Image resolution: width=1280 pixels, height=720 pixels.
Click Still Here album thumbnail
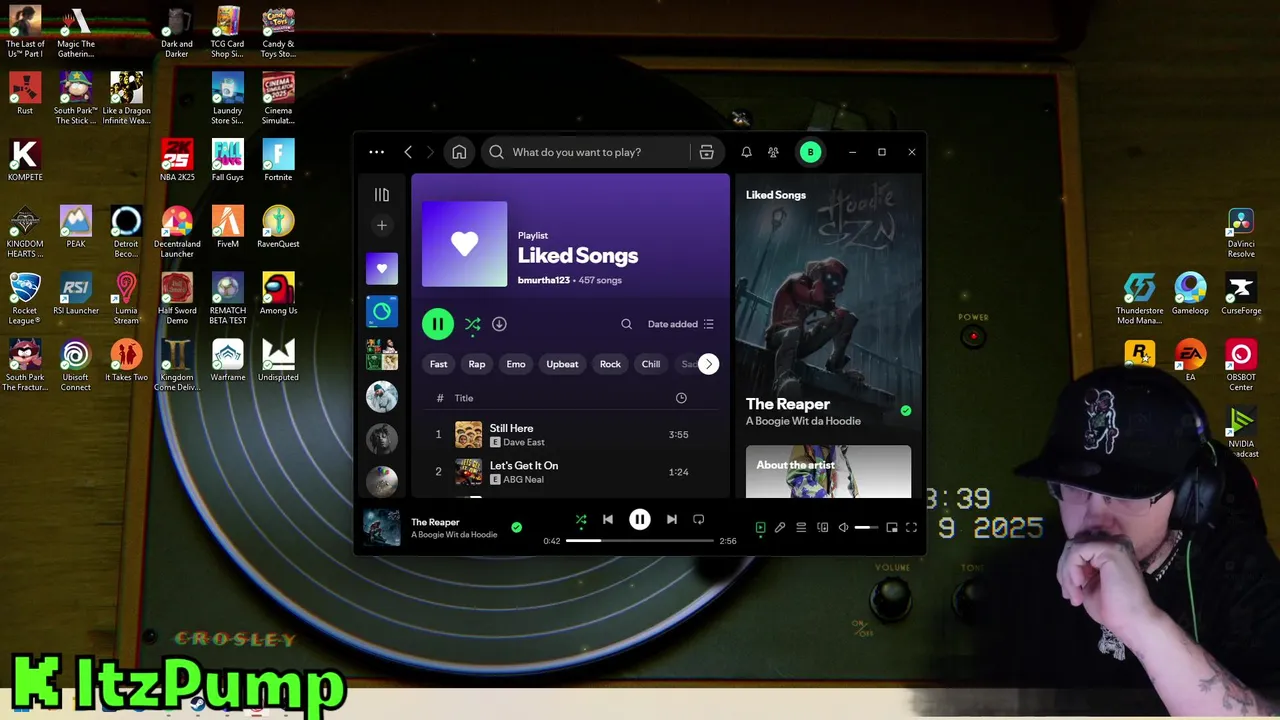468,435
